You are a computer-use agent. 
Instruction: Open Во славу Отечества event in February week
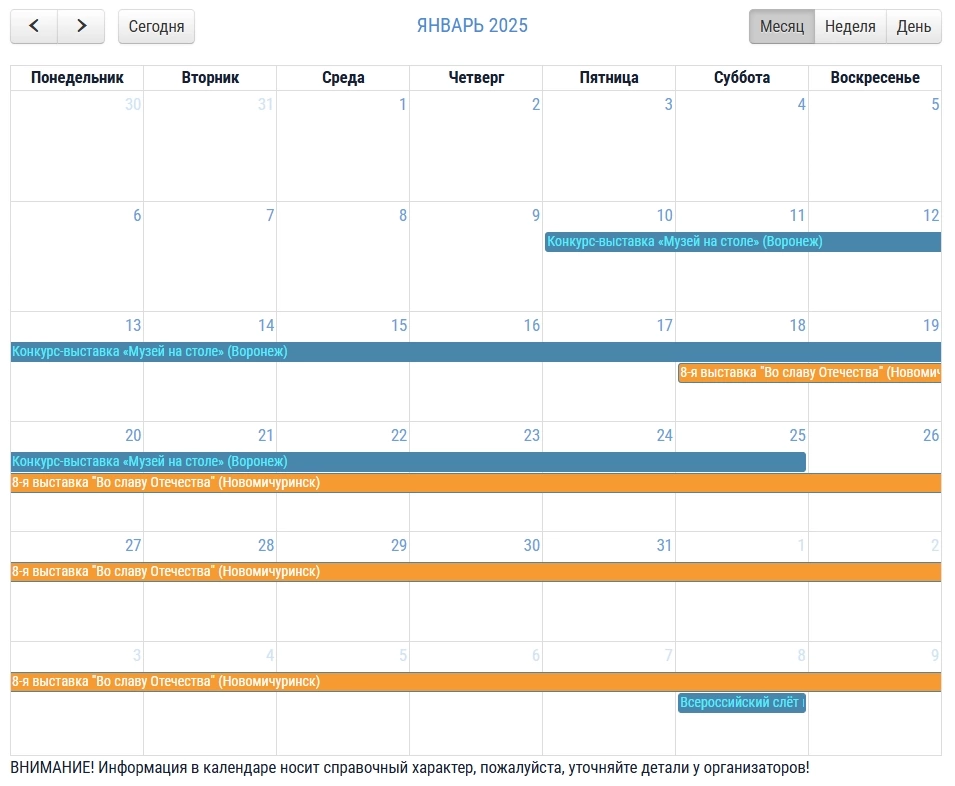[x=476, y=682]
